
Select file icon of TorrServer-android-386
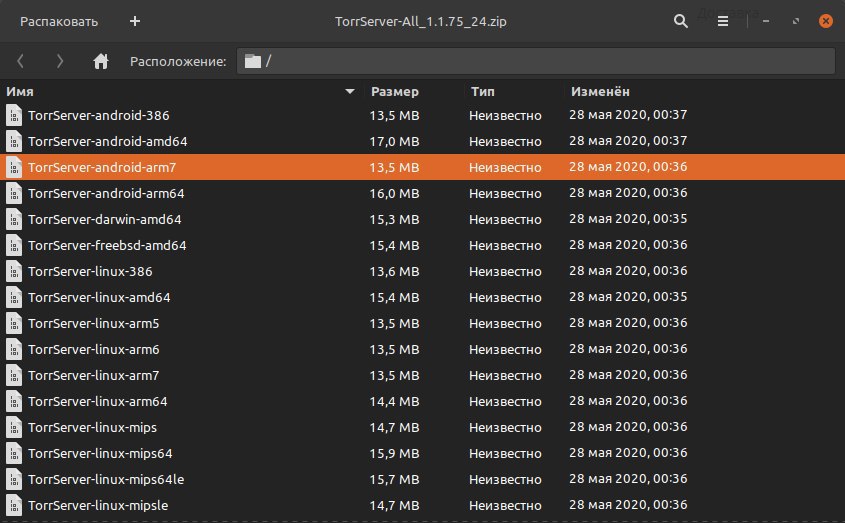click(14, 115)
